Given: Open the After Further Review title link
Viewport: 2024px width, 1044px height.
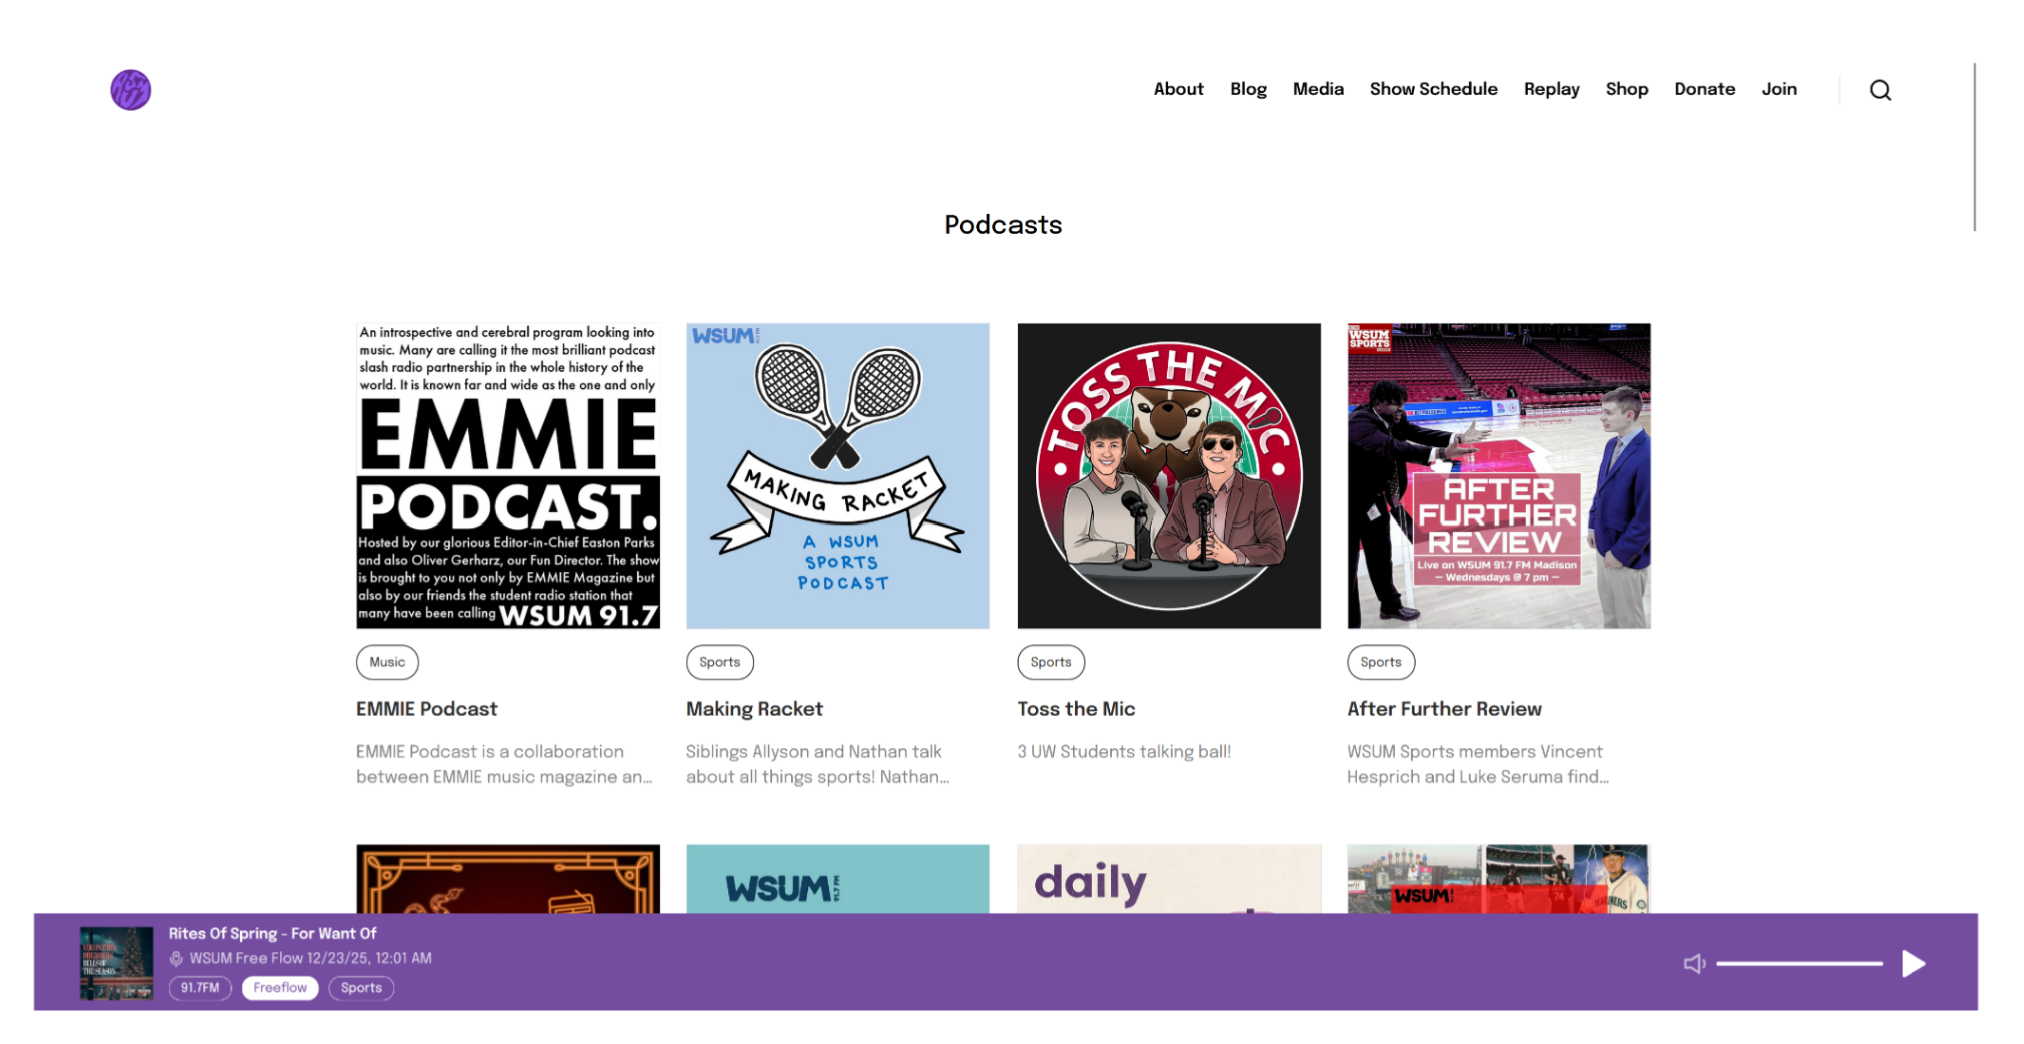Looking at the screenshot, I should (x=1444, y=709).
